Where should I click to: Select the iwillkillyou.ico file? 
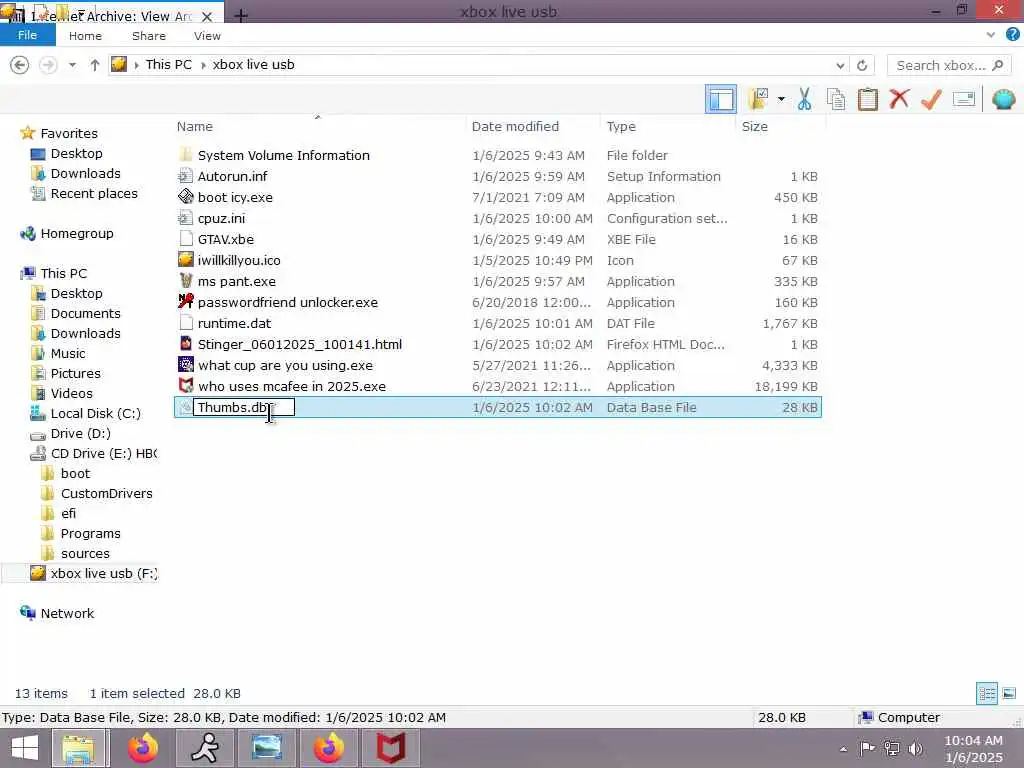pos(239,260)
